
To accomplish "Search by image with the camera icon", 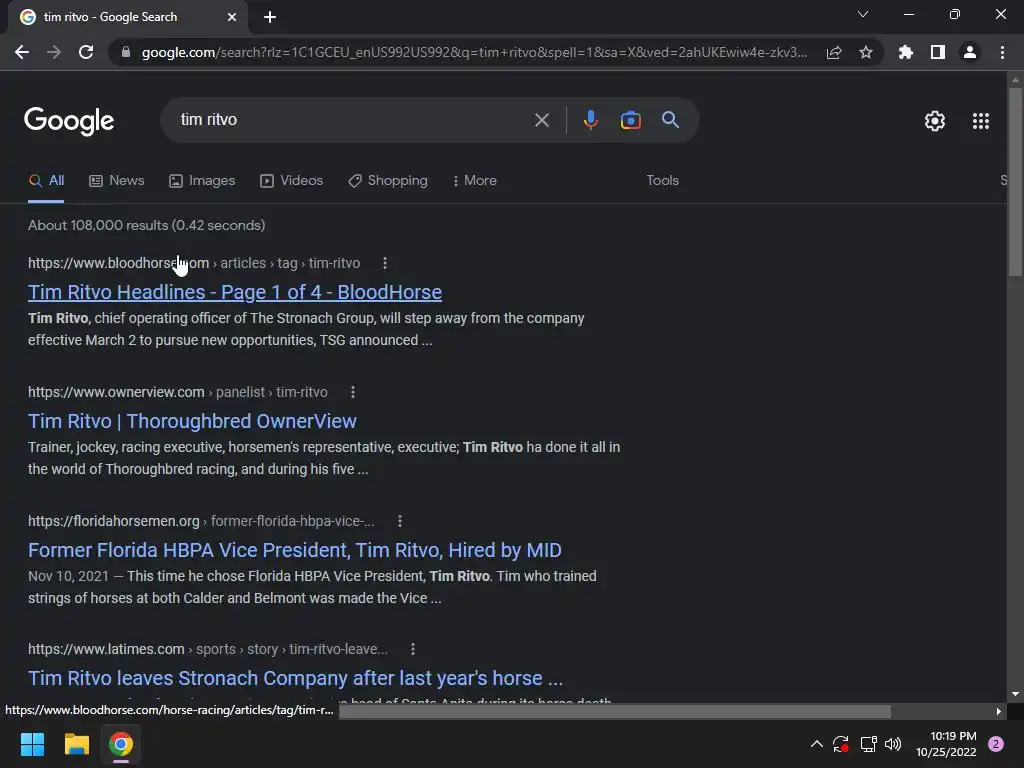I will coord(630,120).
